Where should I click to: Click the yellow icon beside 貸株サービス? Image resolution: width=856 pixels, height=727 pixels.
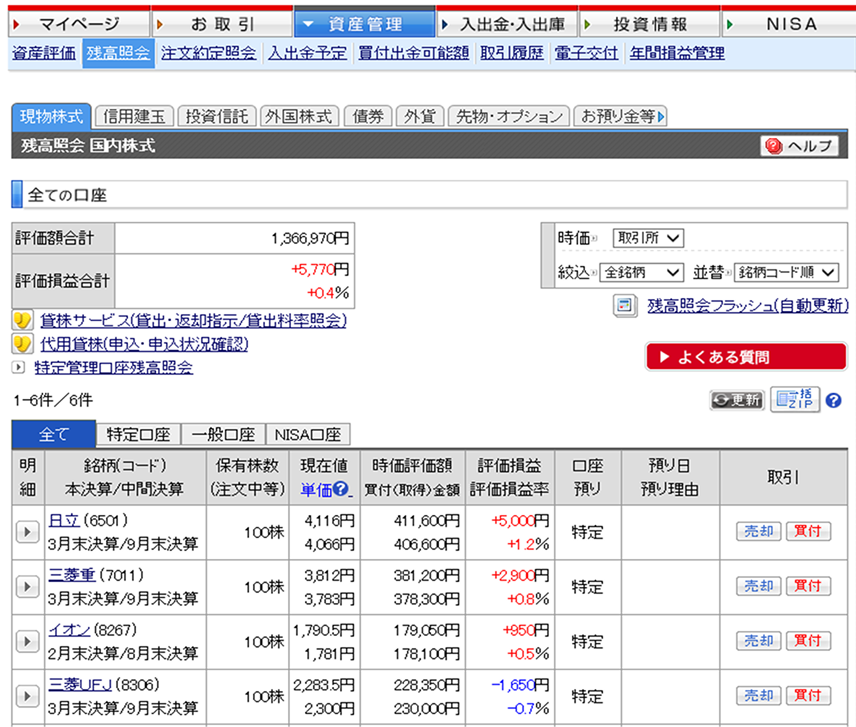point(22,321)
